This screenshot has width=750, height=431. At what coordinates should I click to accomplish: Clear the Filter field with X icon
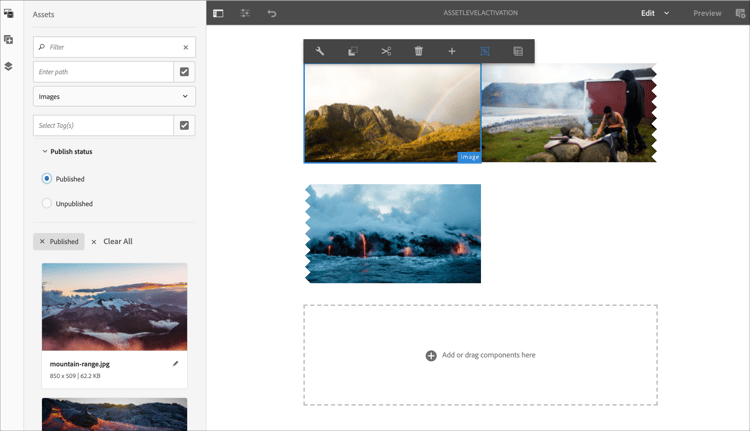tap(186, 47)
